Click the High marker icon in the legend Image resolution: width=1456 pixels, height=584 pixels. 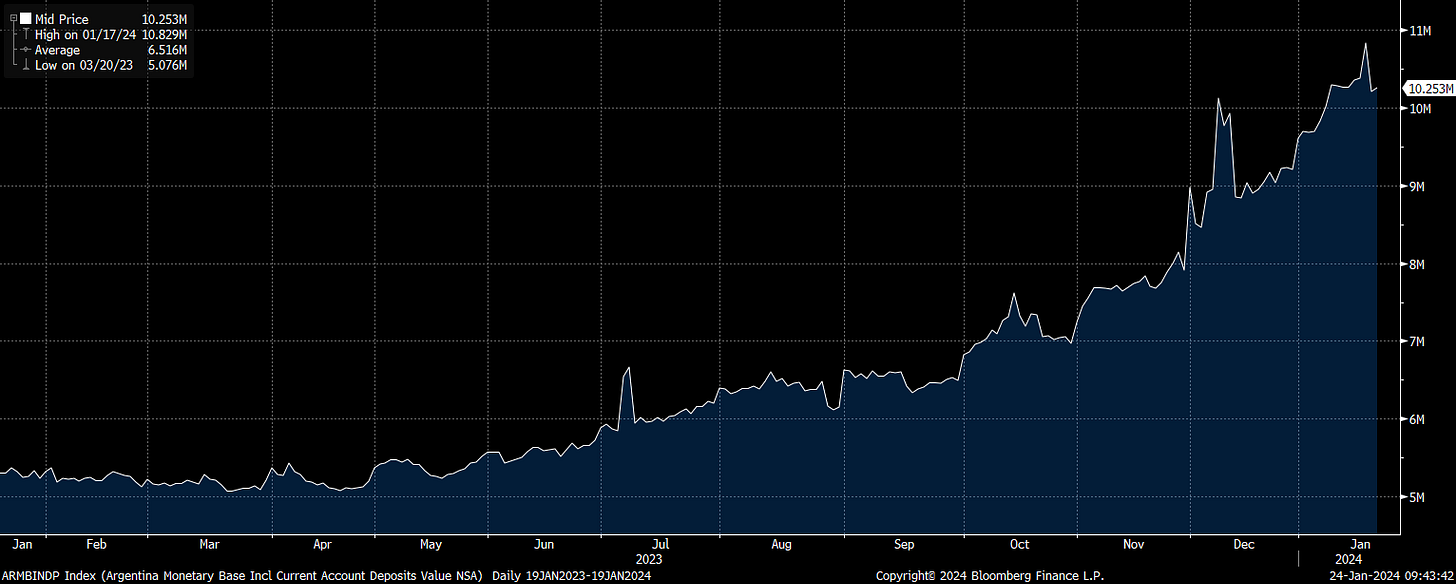(25, 35)
